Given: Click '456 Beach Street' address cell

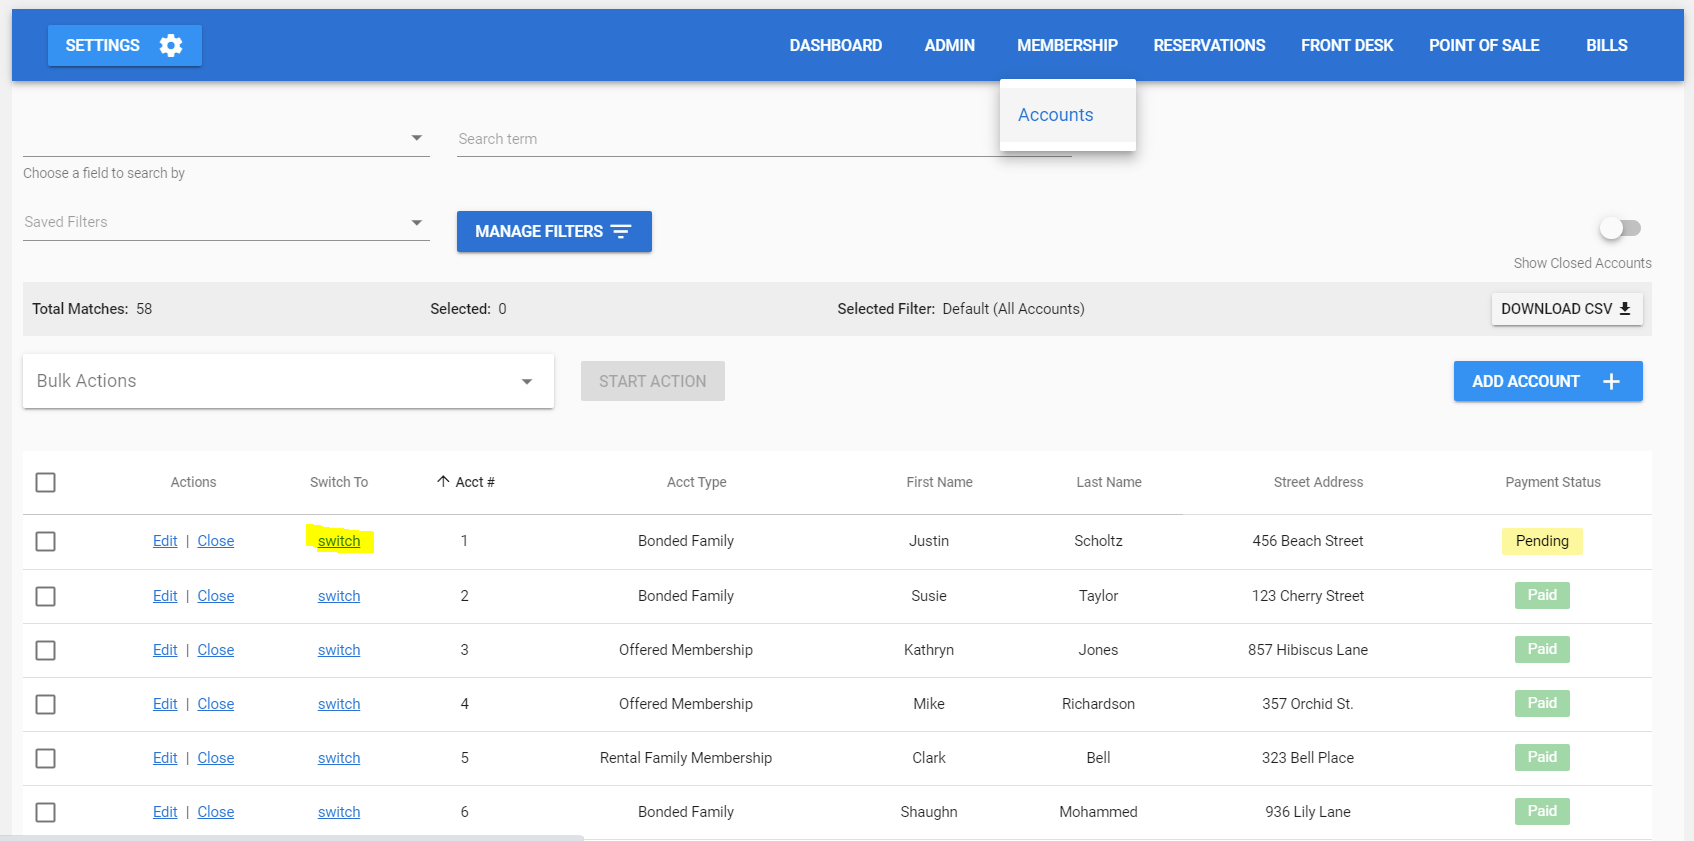Looking at the screenshot, I should pyautogui.click(x=1308, y=541).
